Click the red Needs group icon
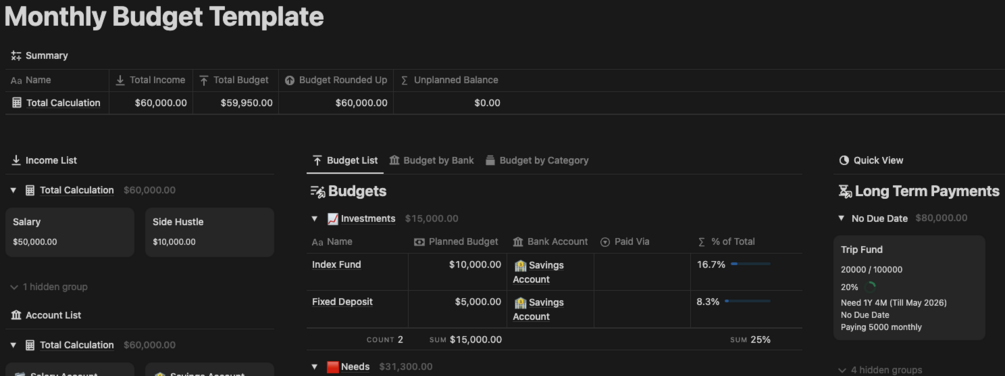 point(333,367)
